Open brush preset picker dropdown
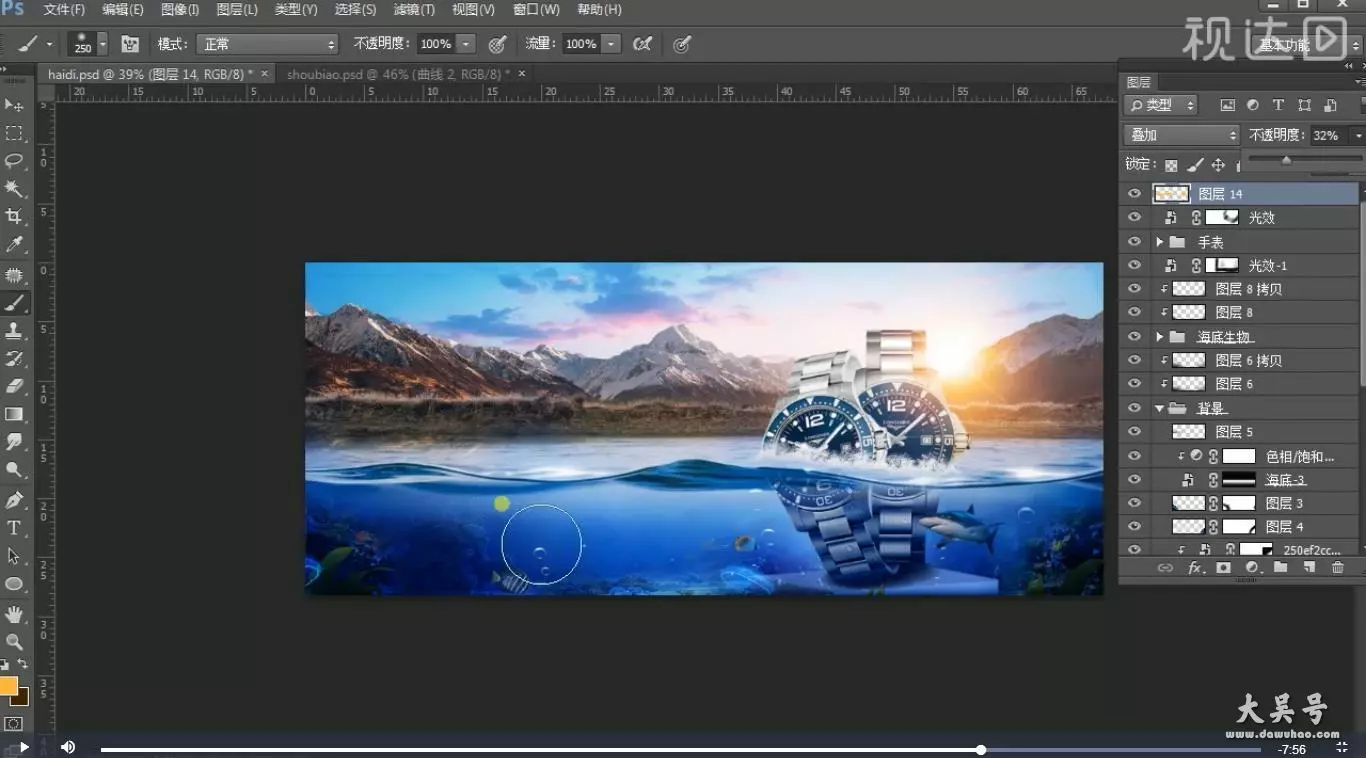This screenshot has height=758, width=1366. 102,44
